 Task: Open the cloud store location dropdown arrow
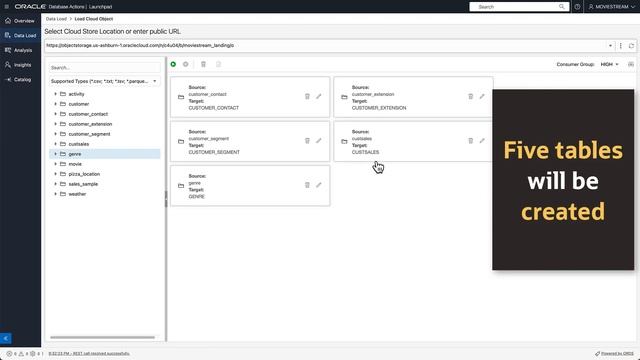[x=610, y=46]
